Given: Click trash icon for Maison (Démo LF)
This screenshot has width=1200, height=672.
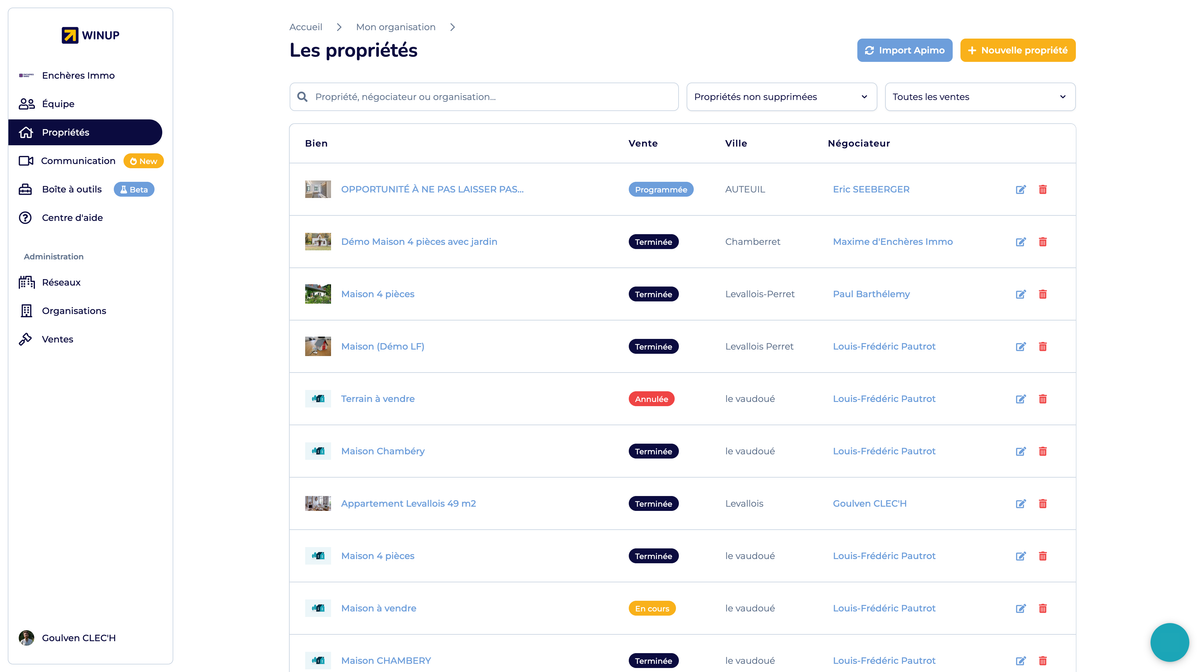Looking at the screenshot, I should coord(1042,347).
